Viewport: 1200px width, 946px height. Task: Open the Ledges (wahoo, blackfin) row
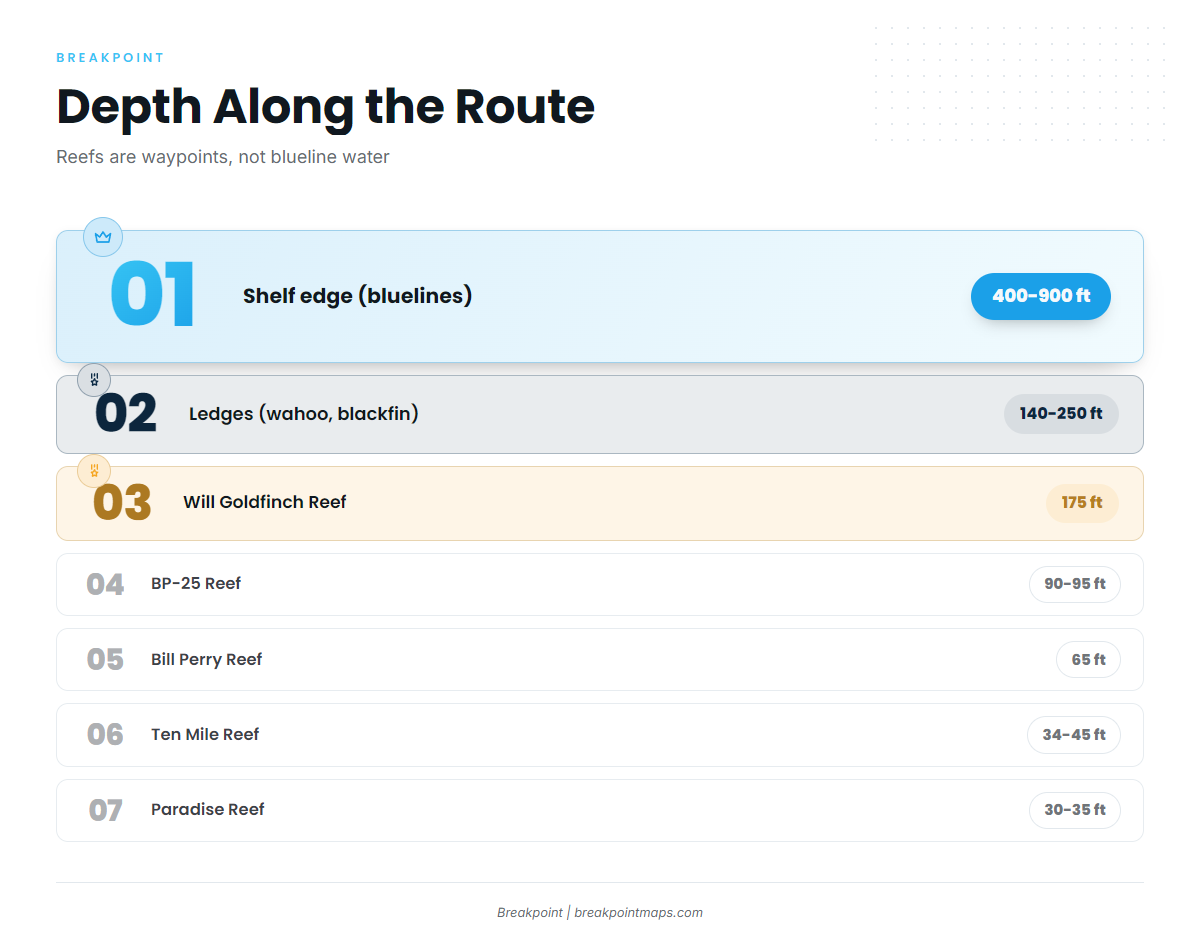pos(600,414)
